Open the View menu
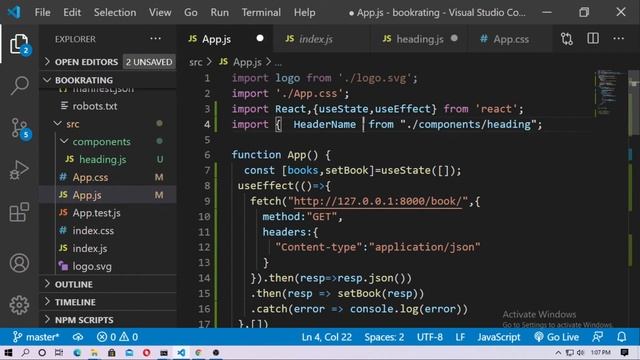 160,12
